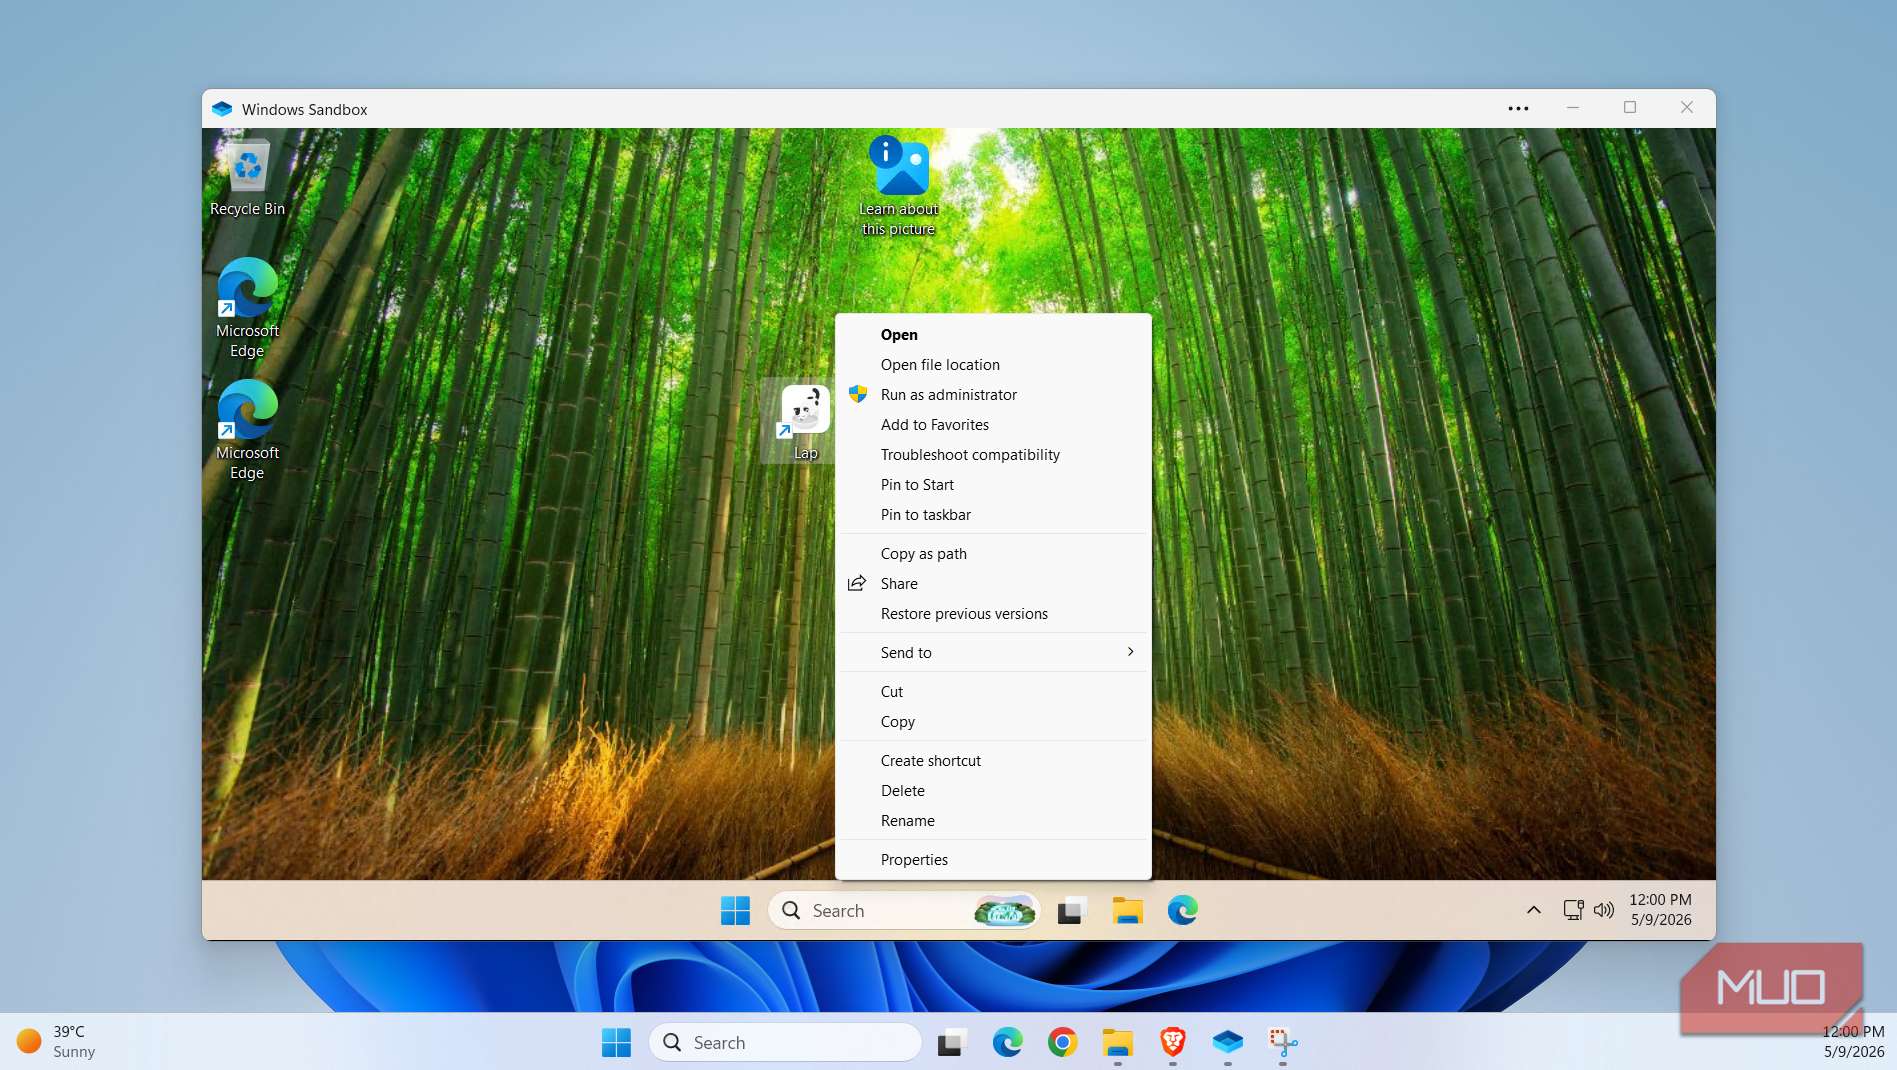Choose Share in the context menu
This screenshot has width=1897, height=1070.
pos(993,584)
